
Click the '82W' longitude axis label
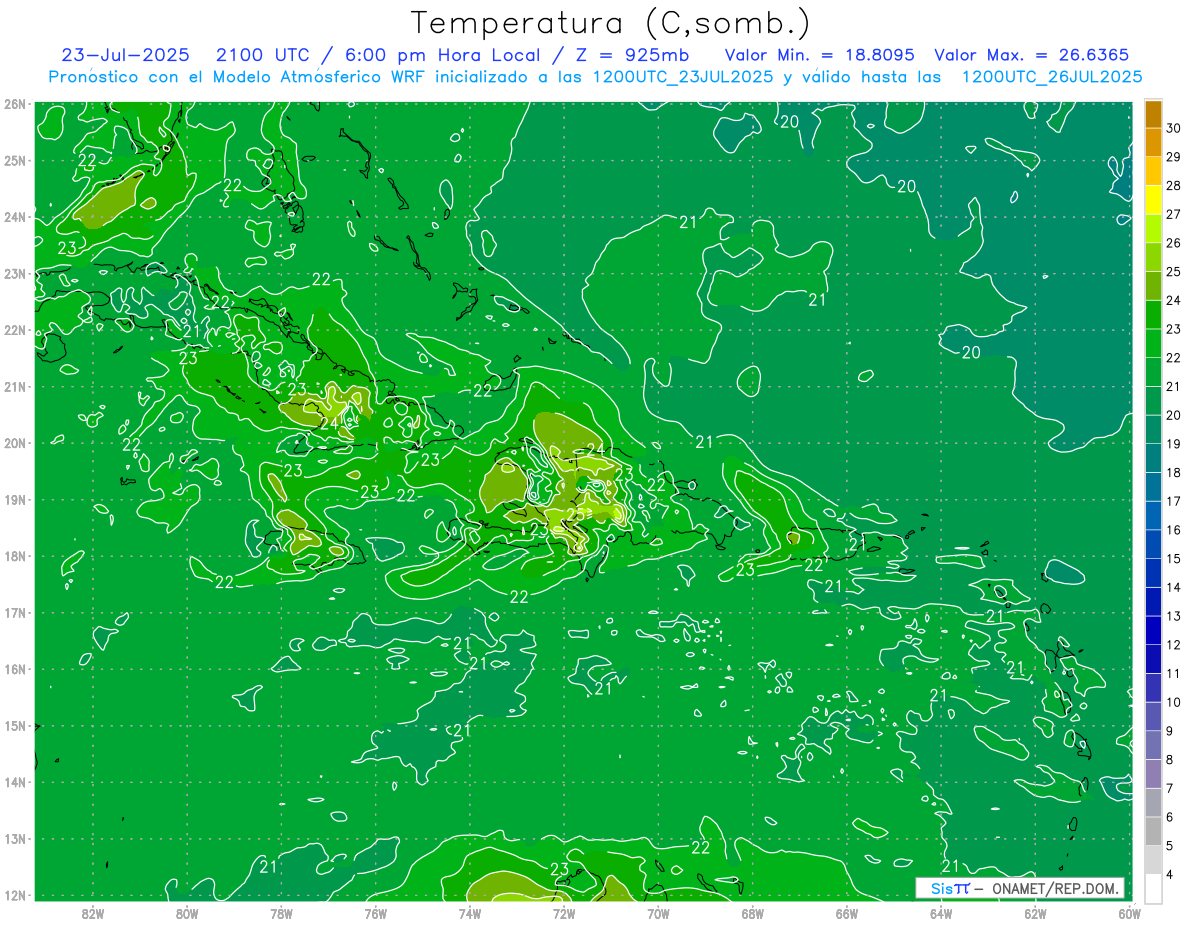click(x=93, y=913)
